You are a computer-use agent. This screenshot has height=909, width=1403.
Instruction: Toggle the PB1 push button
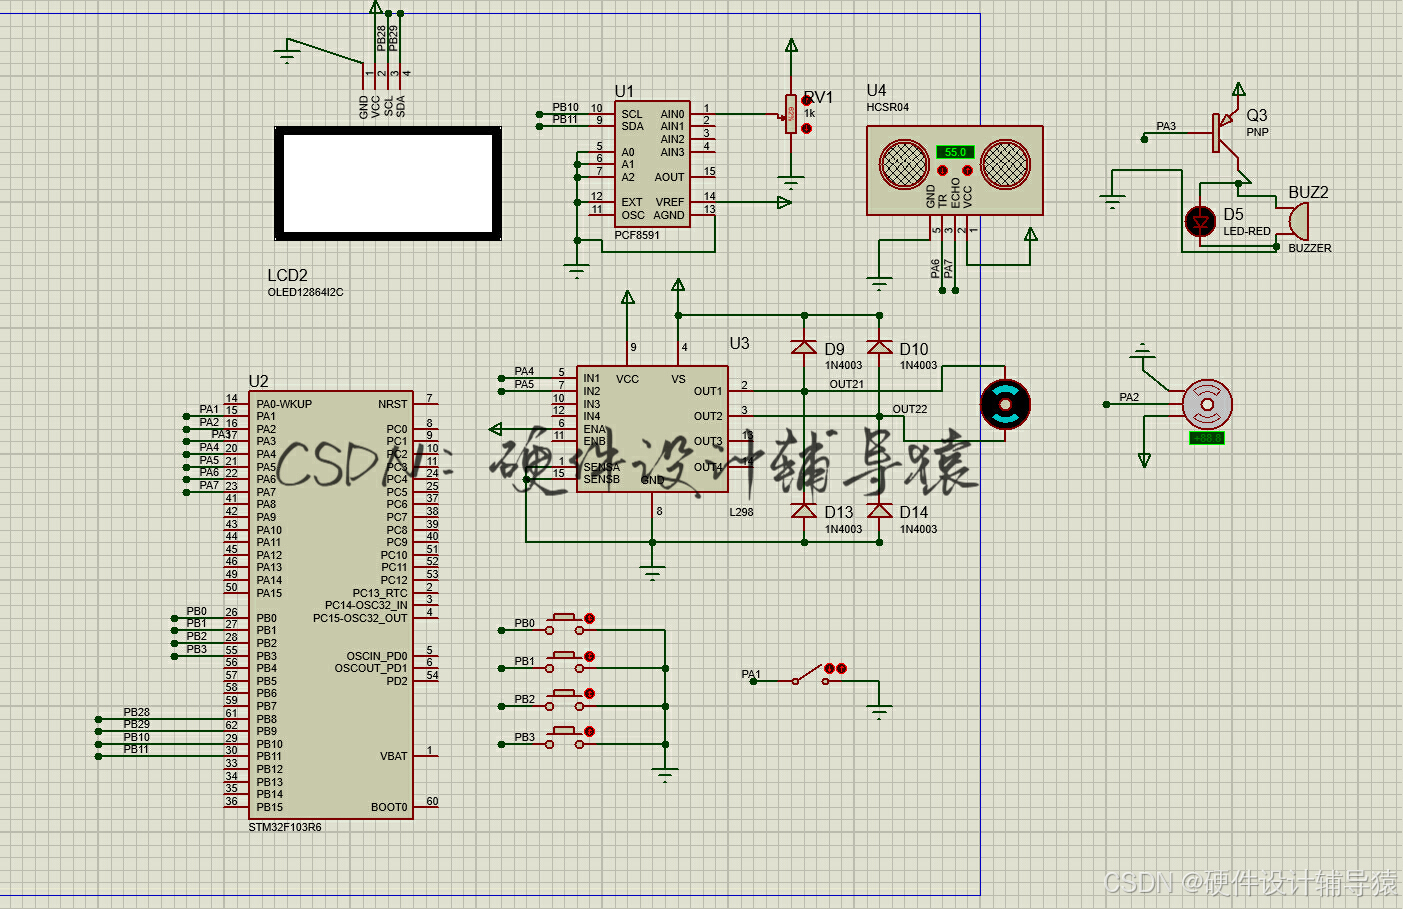click(565, 660)
